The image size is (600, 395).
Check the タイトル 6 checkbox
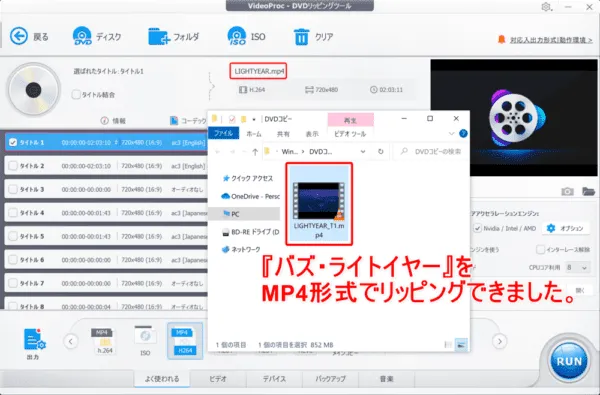13,260
